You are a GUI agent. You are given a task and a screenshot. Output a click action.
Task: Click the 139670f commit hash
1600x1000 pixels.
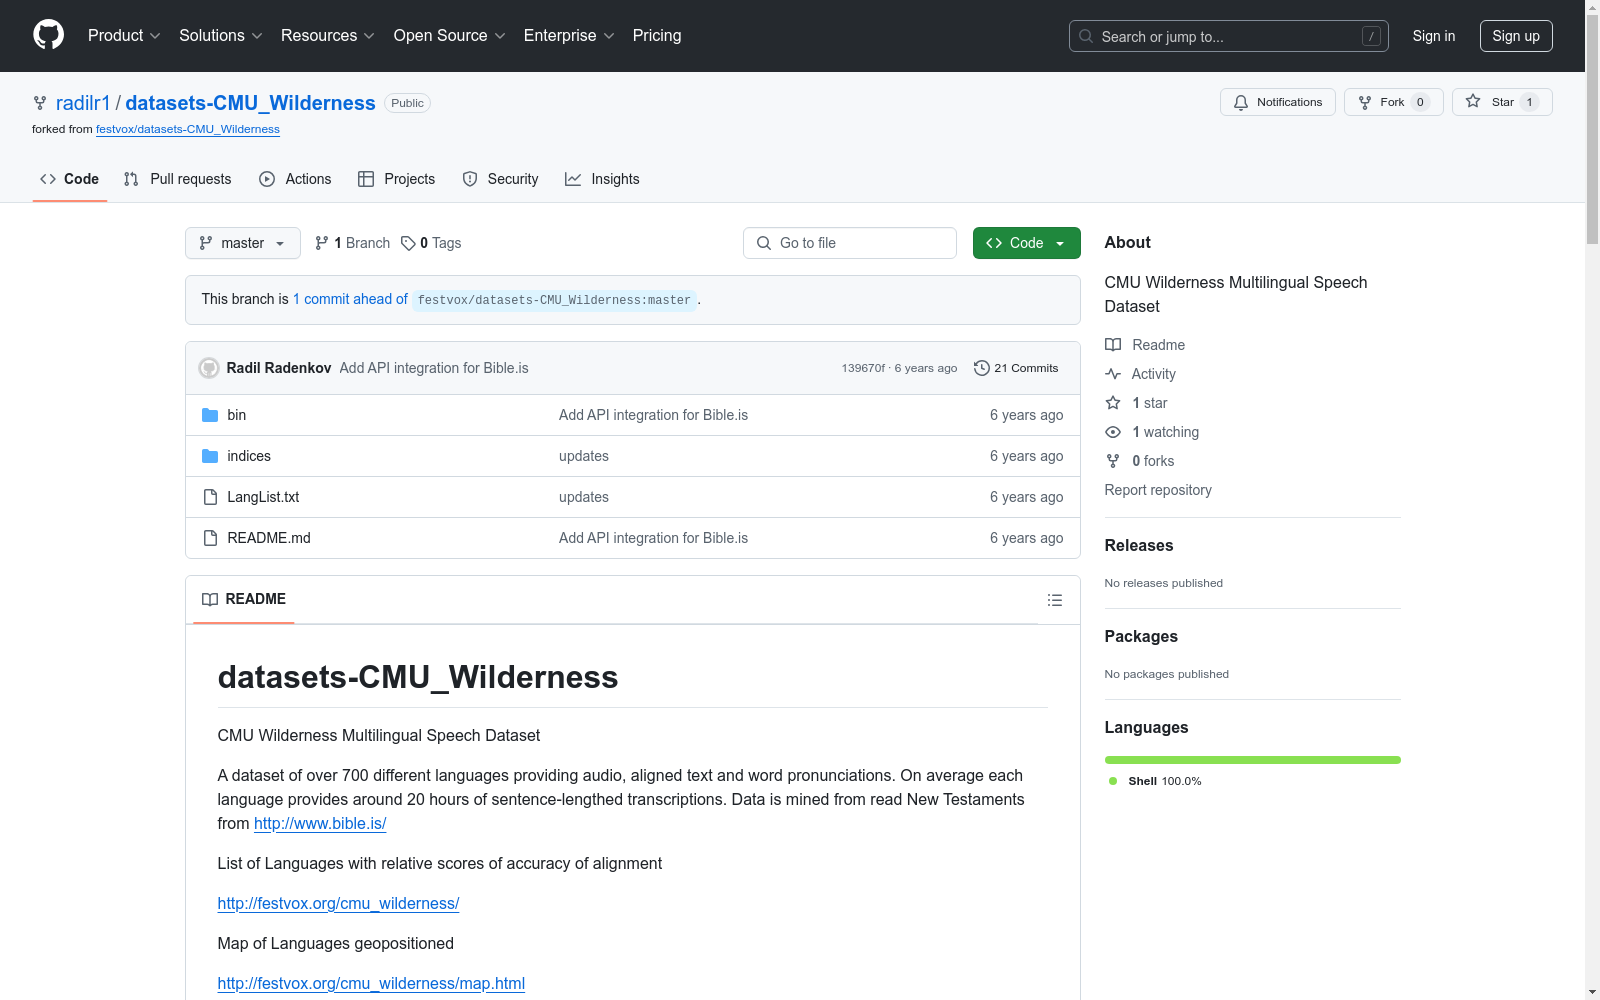[863, 368]
